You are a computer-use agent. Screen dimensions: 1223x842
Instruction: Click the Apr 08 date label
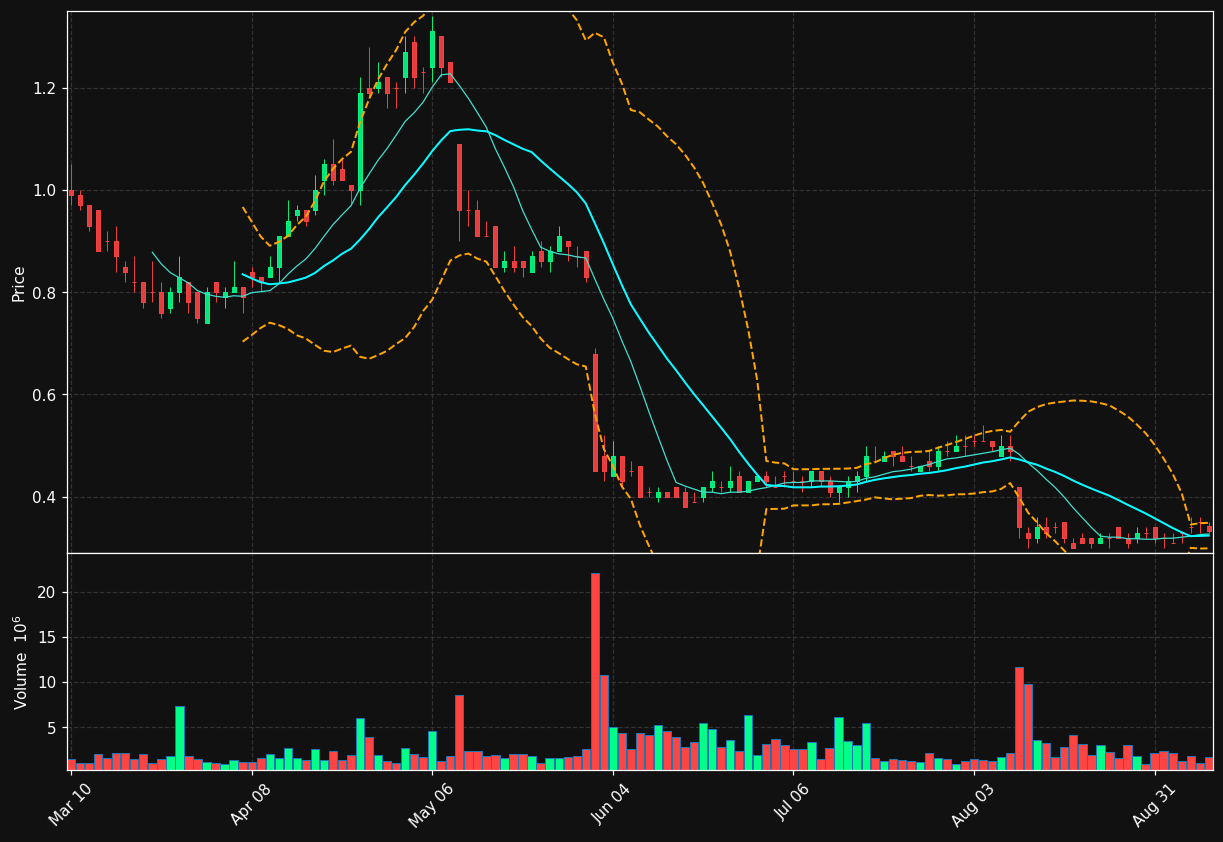click(251, 805)
